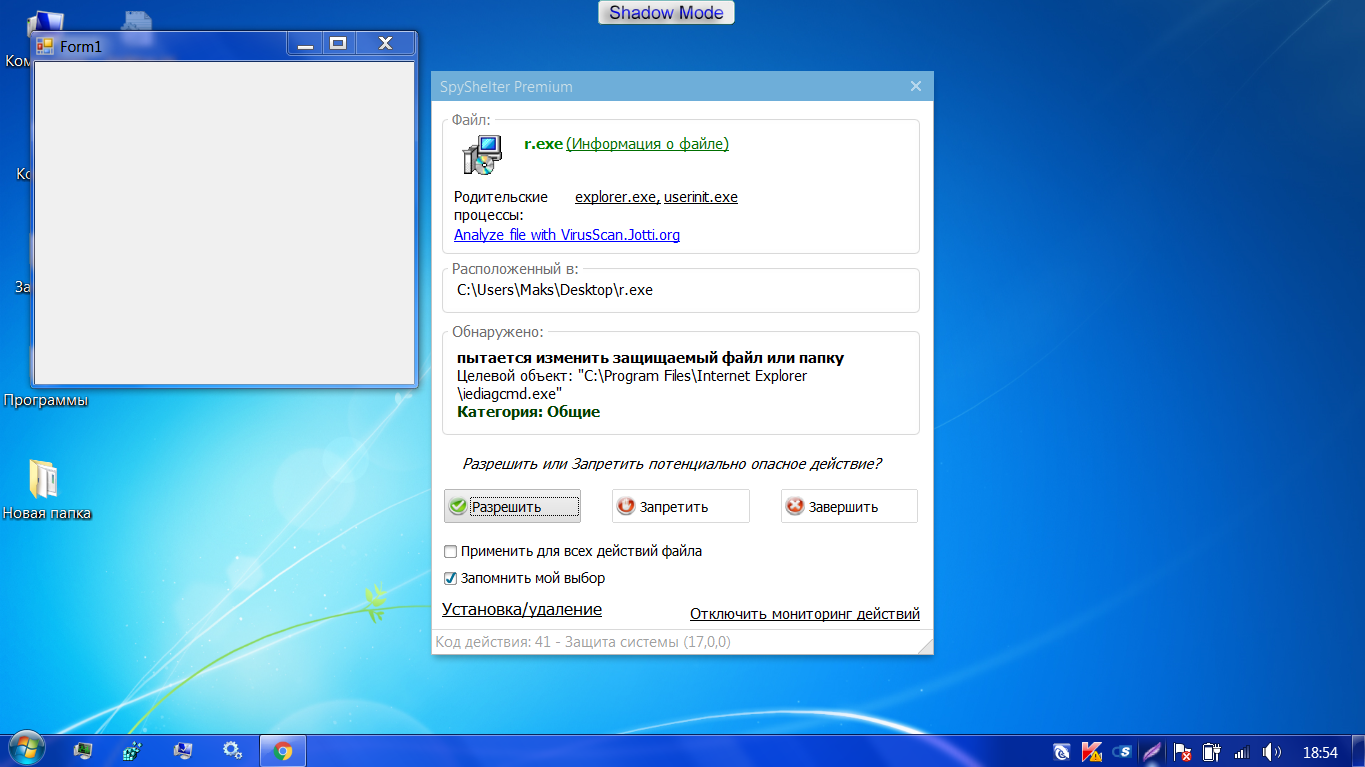Click the userinit.exe parent process link

coord(701,197)
